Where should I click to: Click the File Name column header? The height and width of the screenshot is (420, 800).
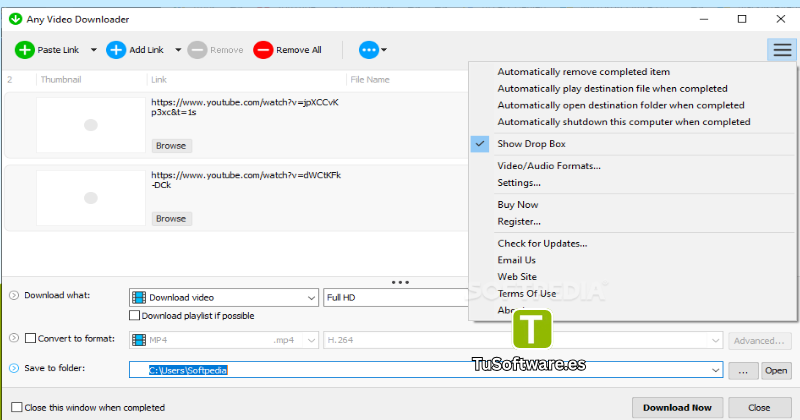tap(370, 80)
